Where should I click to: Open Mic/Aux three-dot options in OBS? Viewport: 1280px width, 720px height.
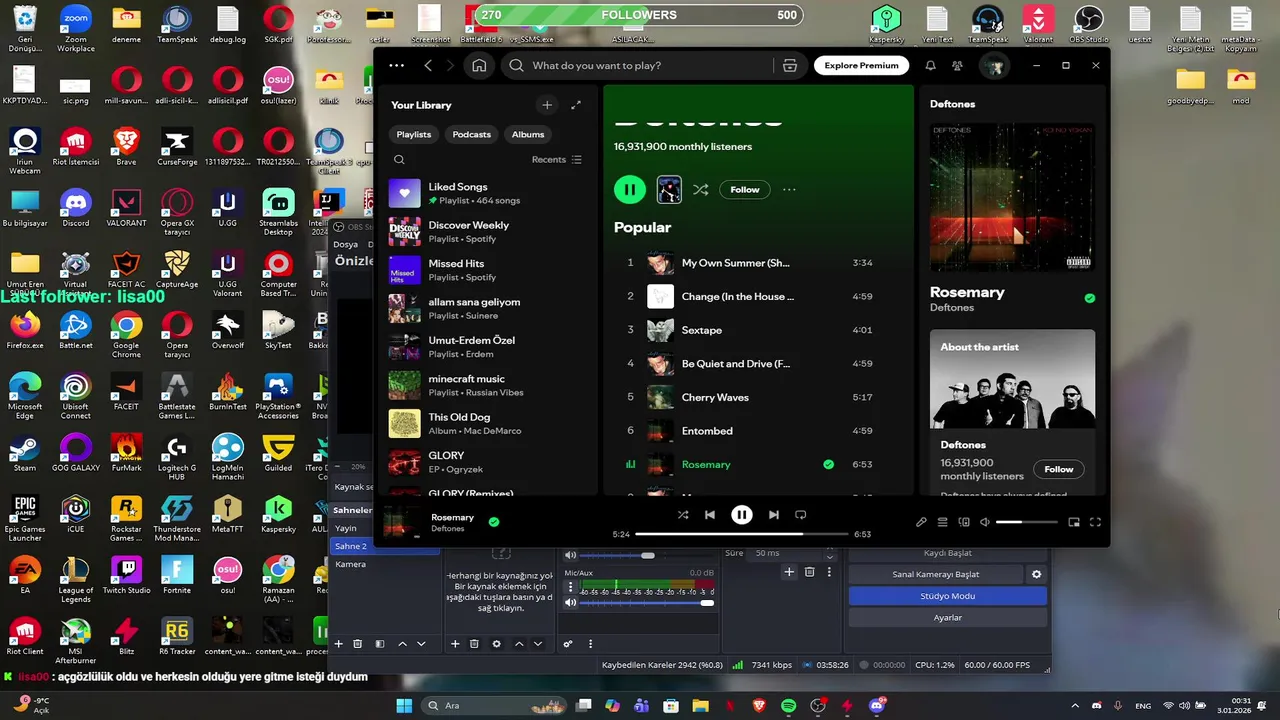pyautogui.click(x=571, y=587)
